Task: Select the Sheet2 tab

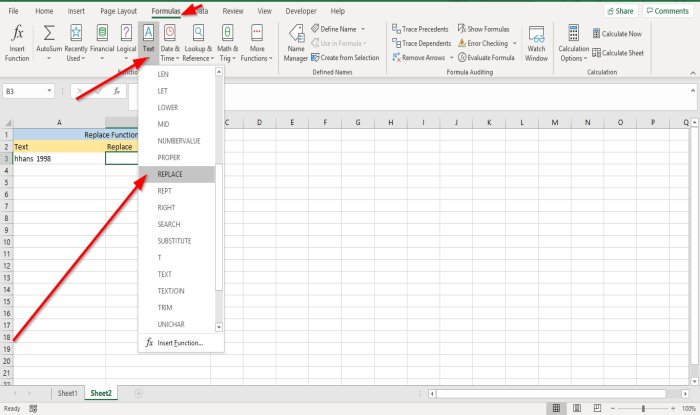Action: [101, 393]
